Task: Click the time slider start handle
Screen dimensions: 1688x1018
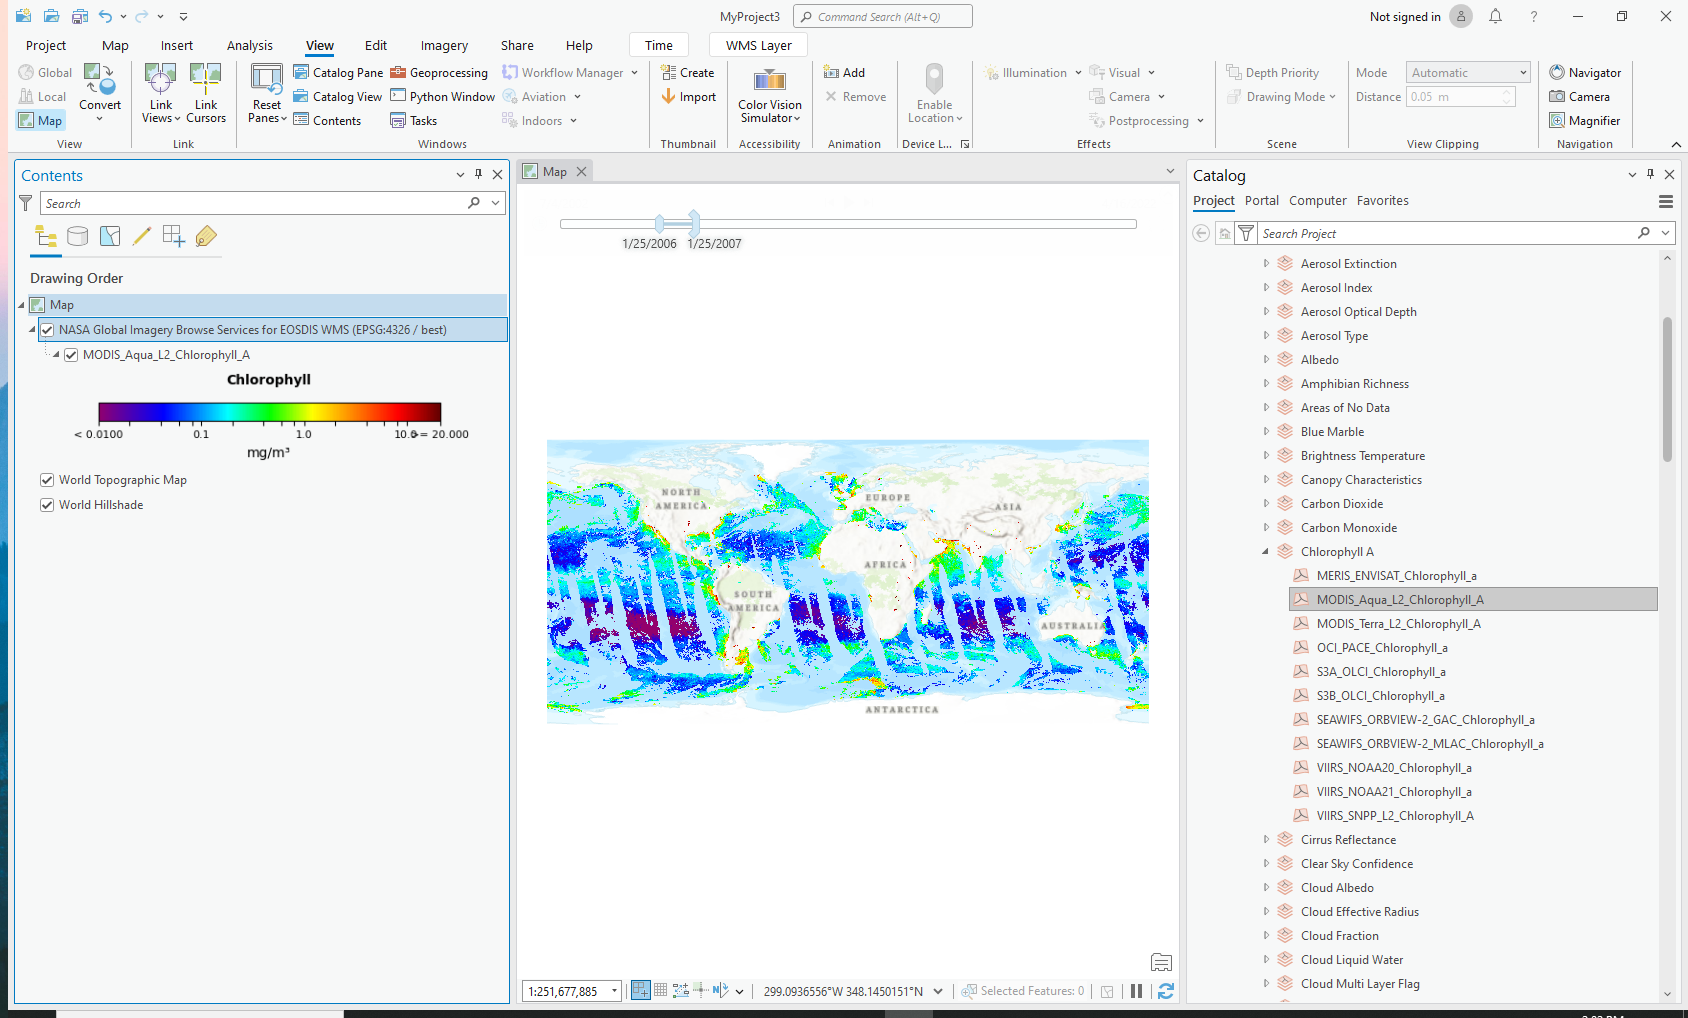Action: click(x=660, y=224)
